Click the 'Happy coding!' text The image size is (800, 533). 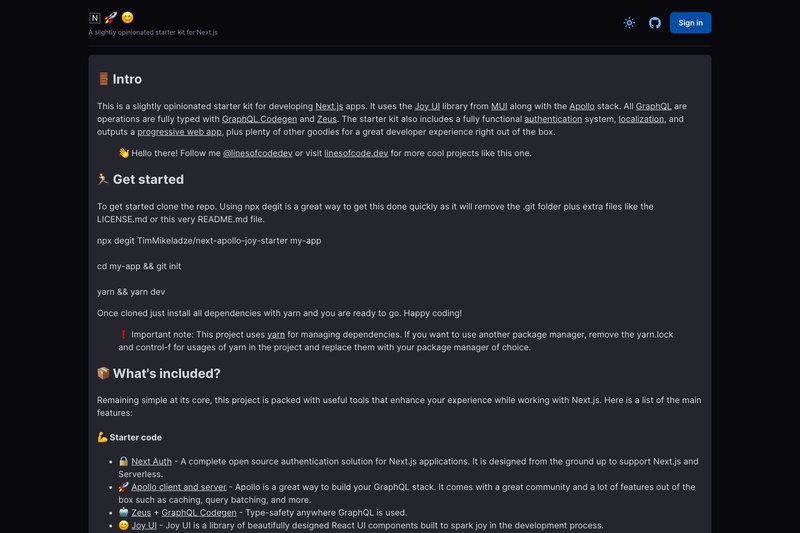pyautogui.click(x=433, y=313)
